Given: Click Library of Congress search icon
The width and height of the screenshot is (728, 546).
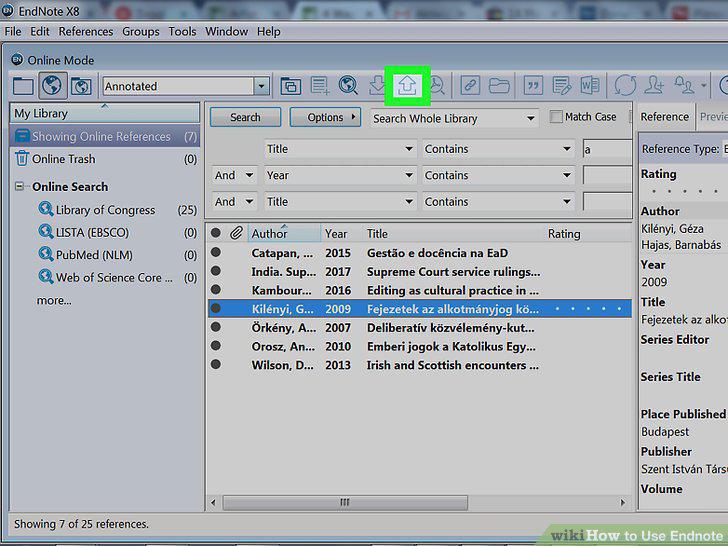Looking at the screenshot, I should (x=46, y=209).
